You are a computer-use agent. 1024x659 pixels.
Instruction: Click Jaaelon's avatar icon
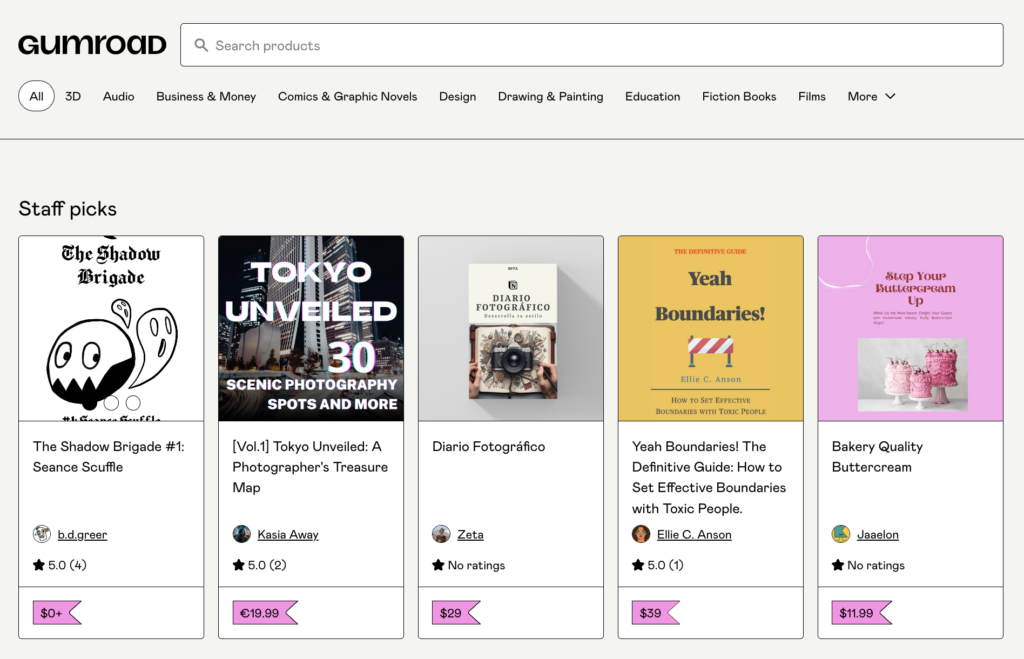(x=841, y=534)
